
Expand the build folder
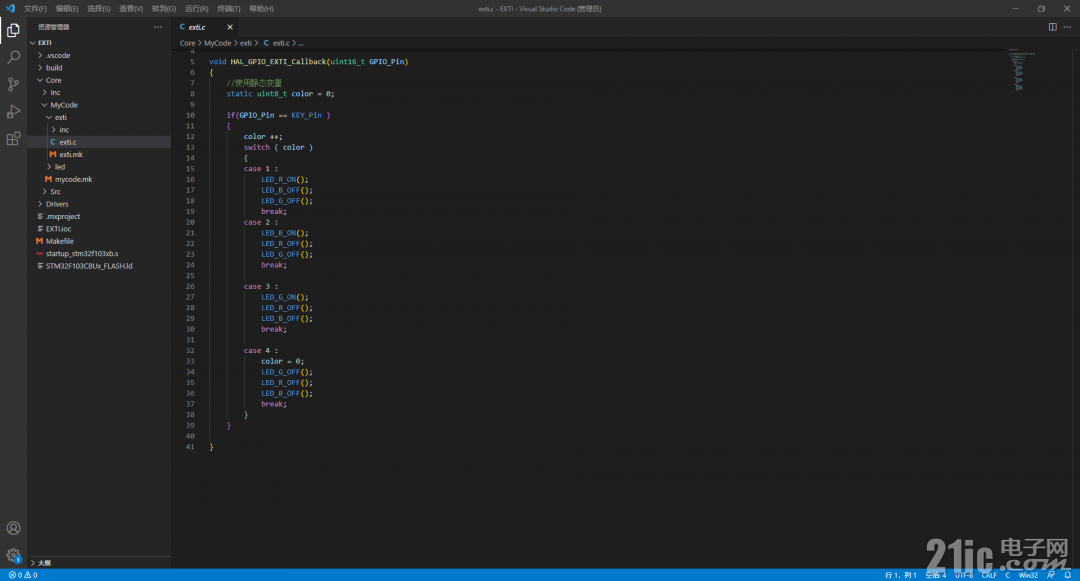tap(99, 67)
